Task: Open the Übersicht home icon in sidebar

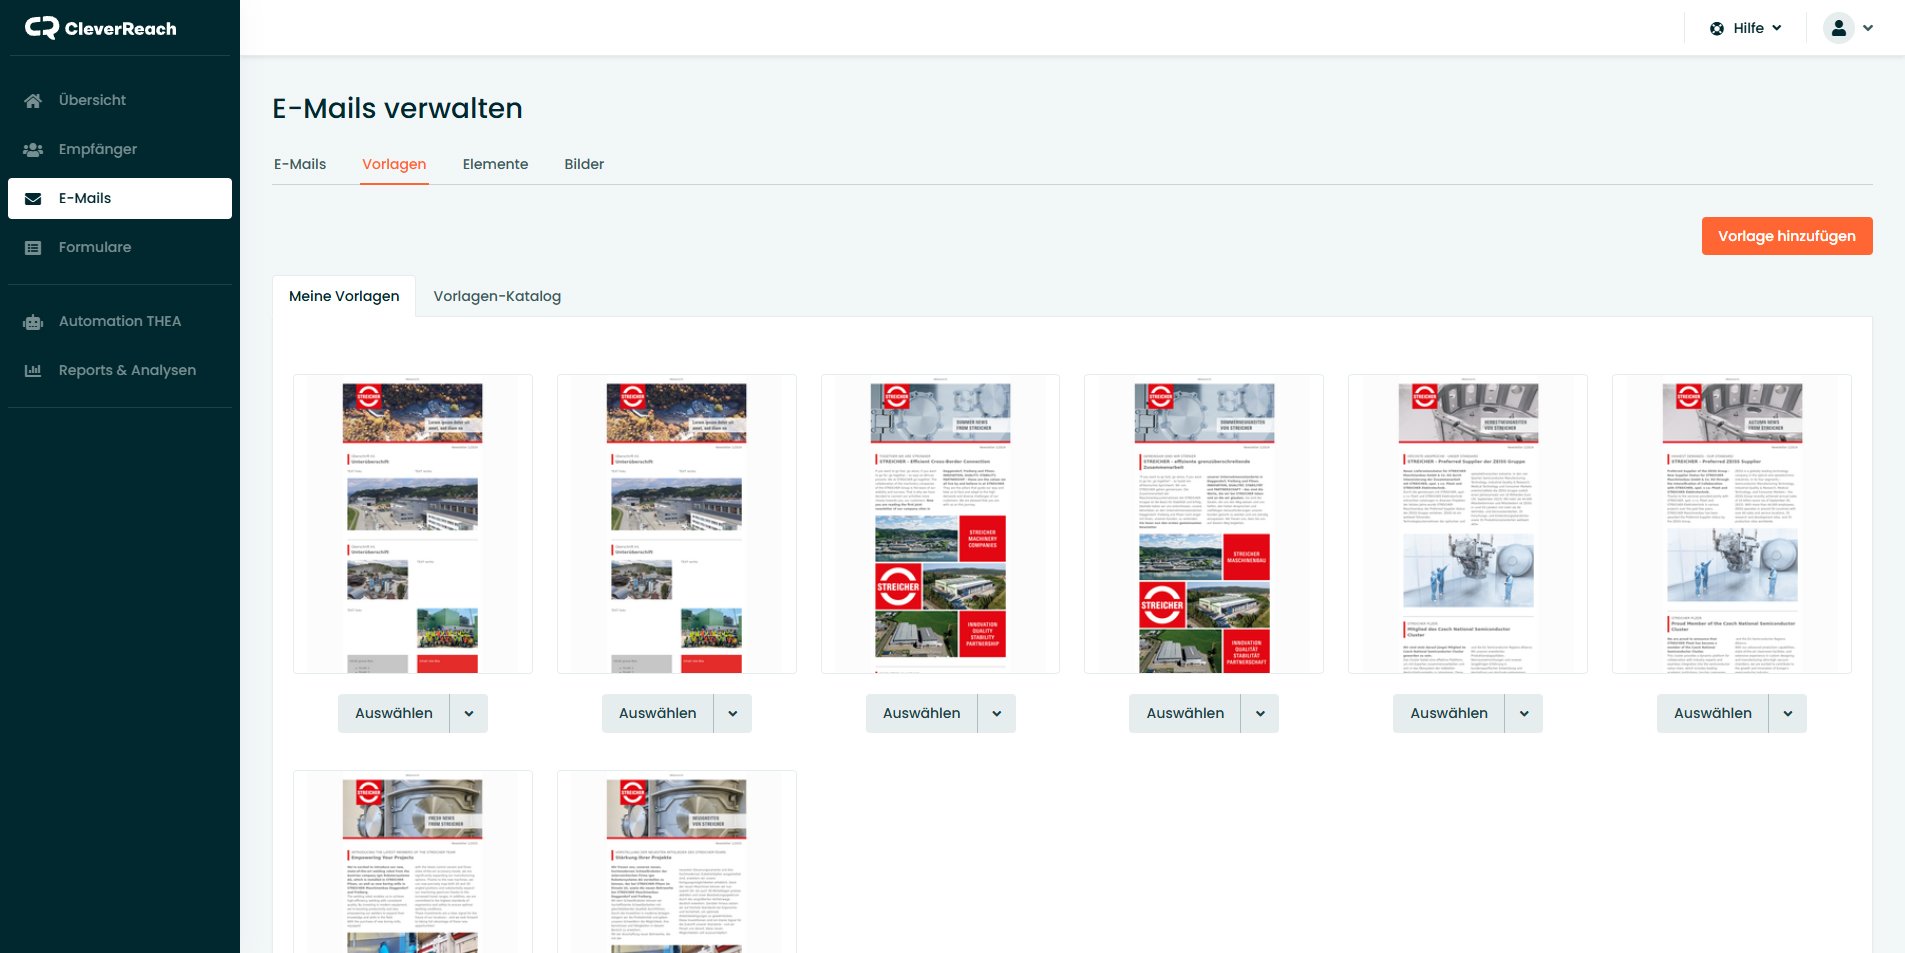Action: [32, 100]
